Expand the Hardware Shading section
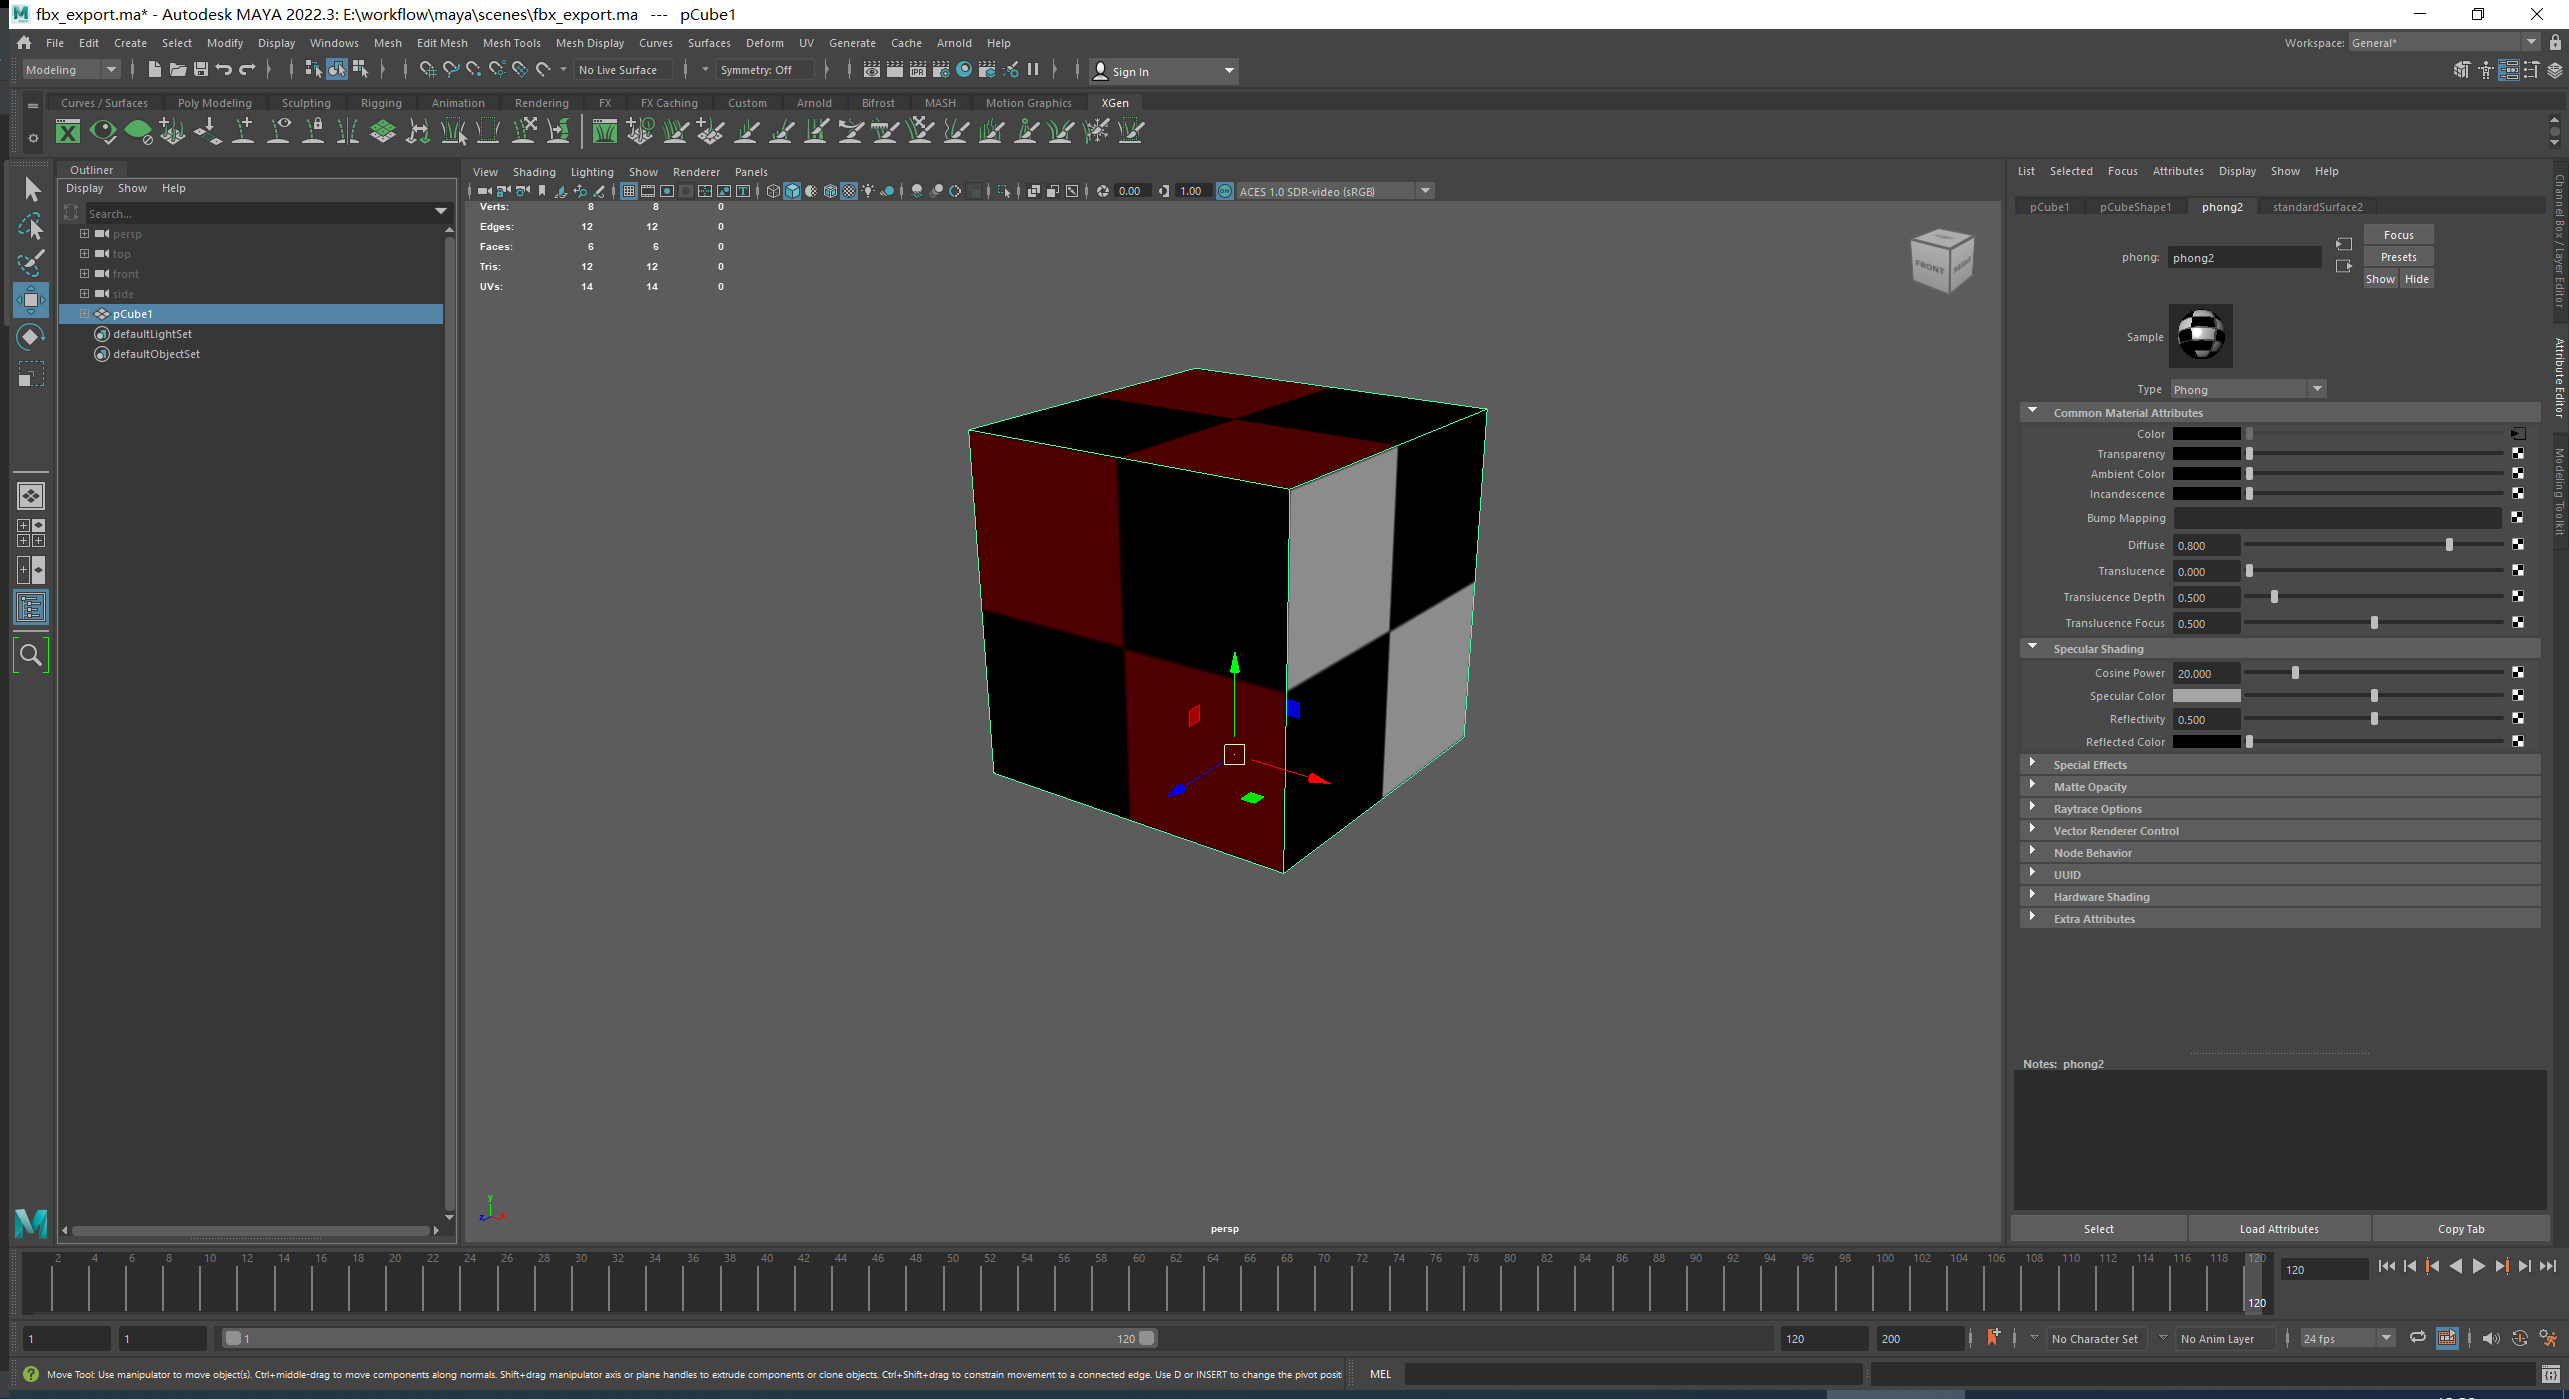2569x1399 pixels. pos(2101,896)
